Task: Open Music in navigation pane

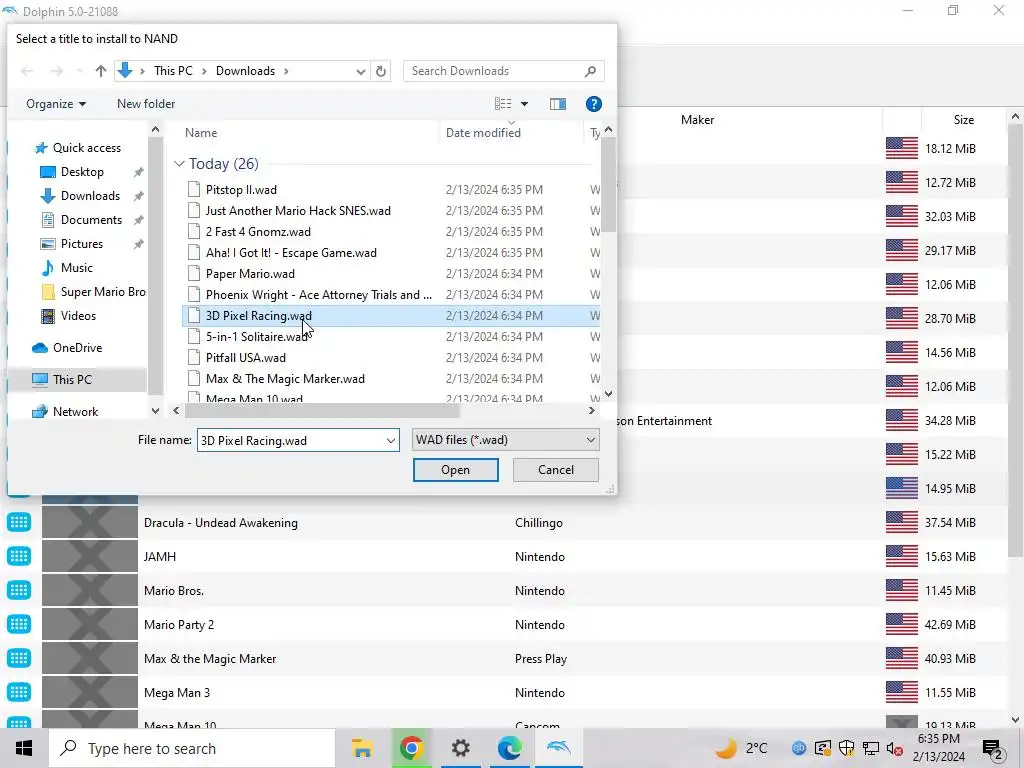Action: pyautogui.click(x=76, y=268)
